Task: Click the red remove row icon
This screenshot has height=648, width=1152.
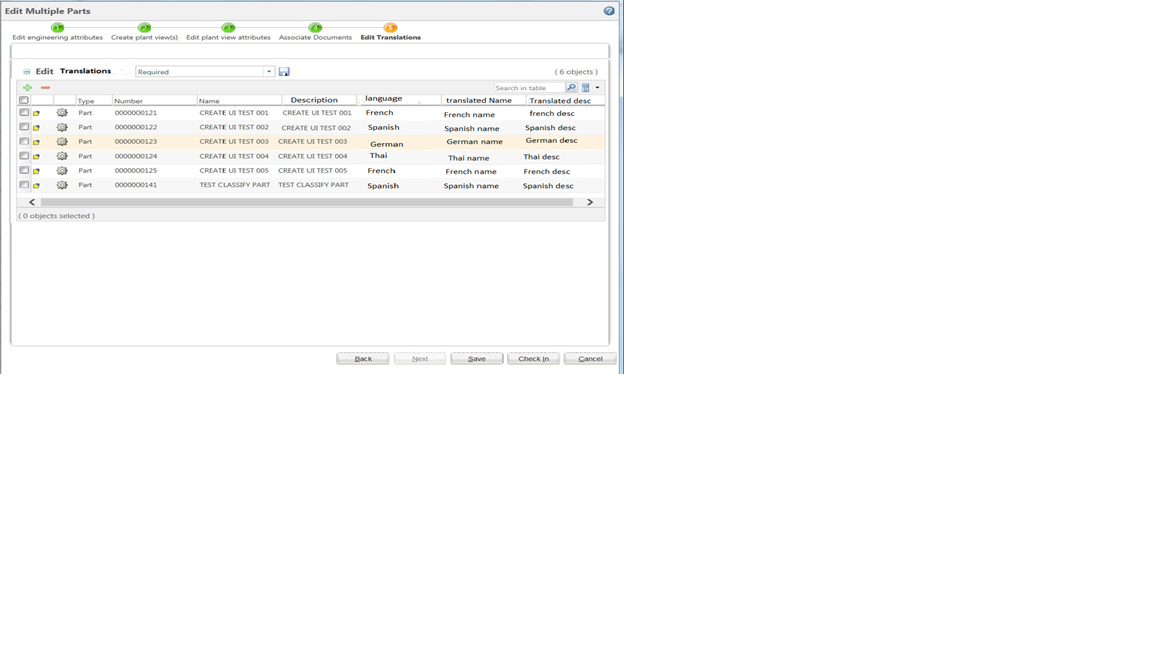Action: 46,87
